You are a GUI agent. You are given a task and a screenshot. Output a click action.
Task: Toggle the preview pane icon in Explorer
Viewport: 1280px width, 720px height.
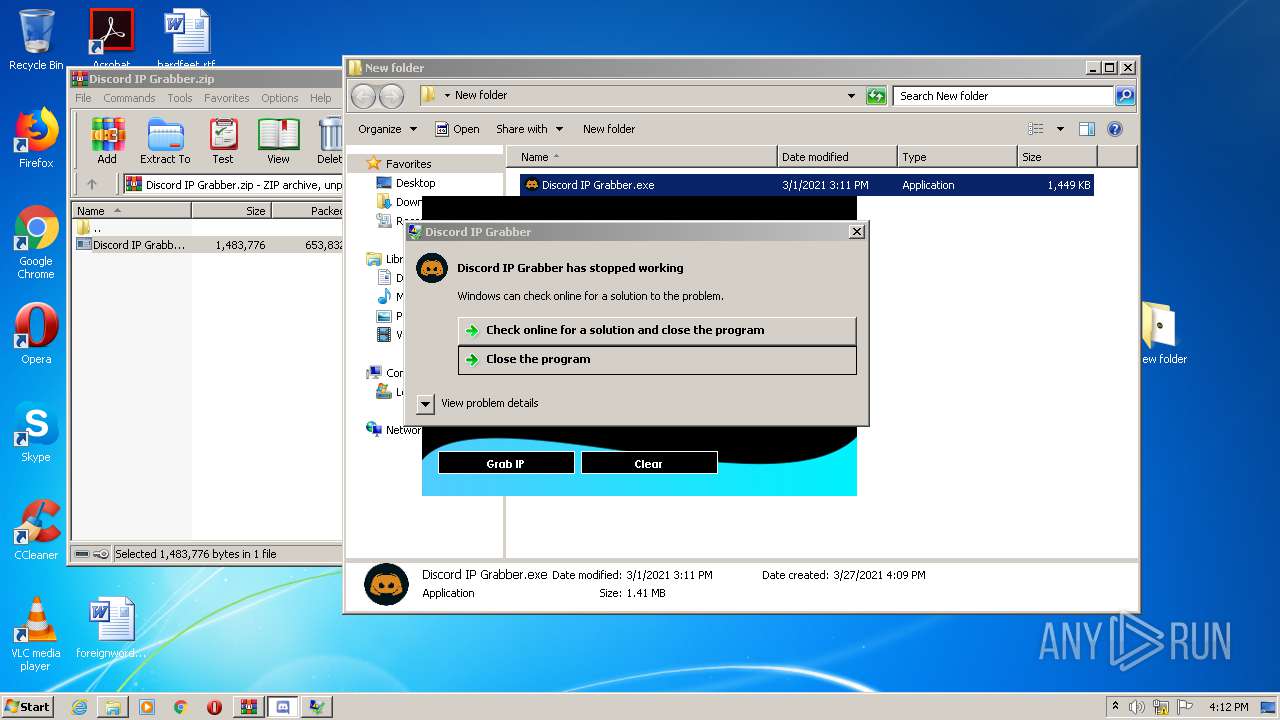(x=1087, y=129)
